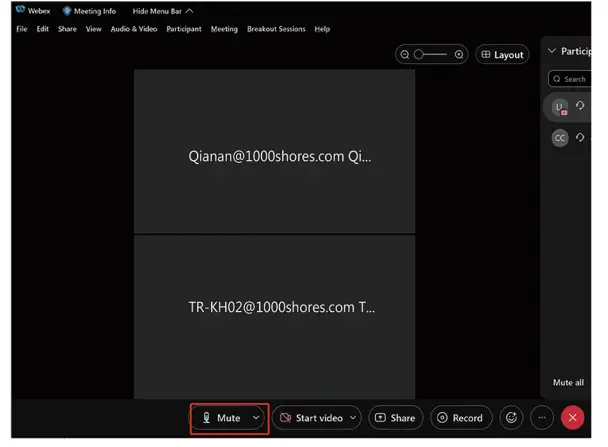
Task: Open the more options ellipsis button
Action: coord(542,418)
